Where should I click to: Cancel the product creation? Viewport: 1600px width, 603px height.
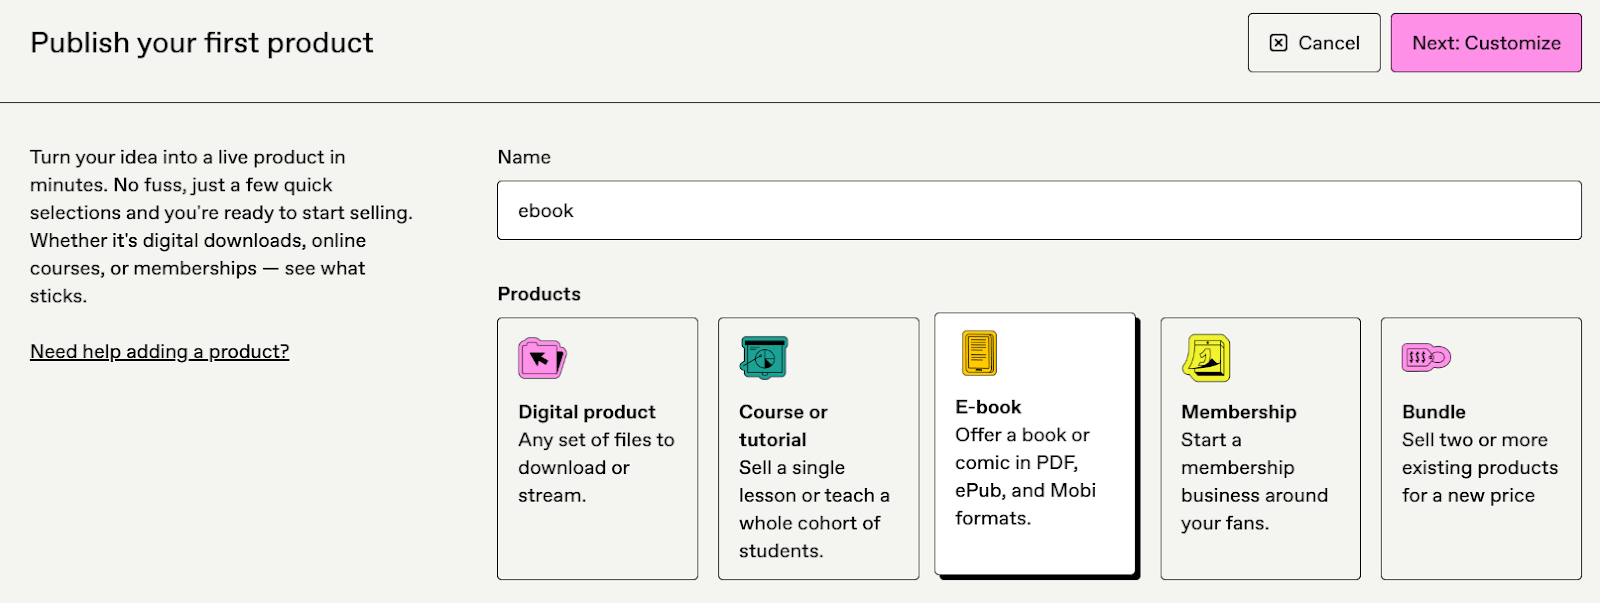1314,42
